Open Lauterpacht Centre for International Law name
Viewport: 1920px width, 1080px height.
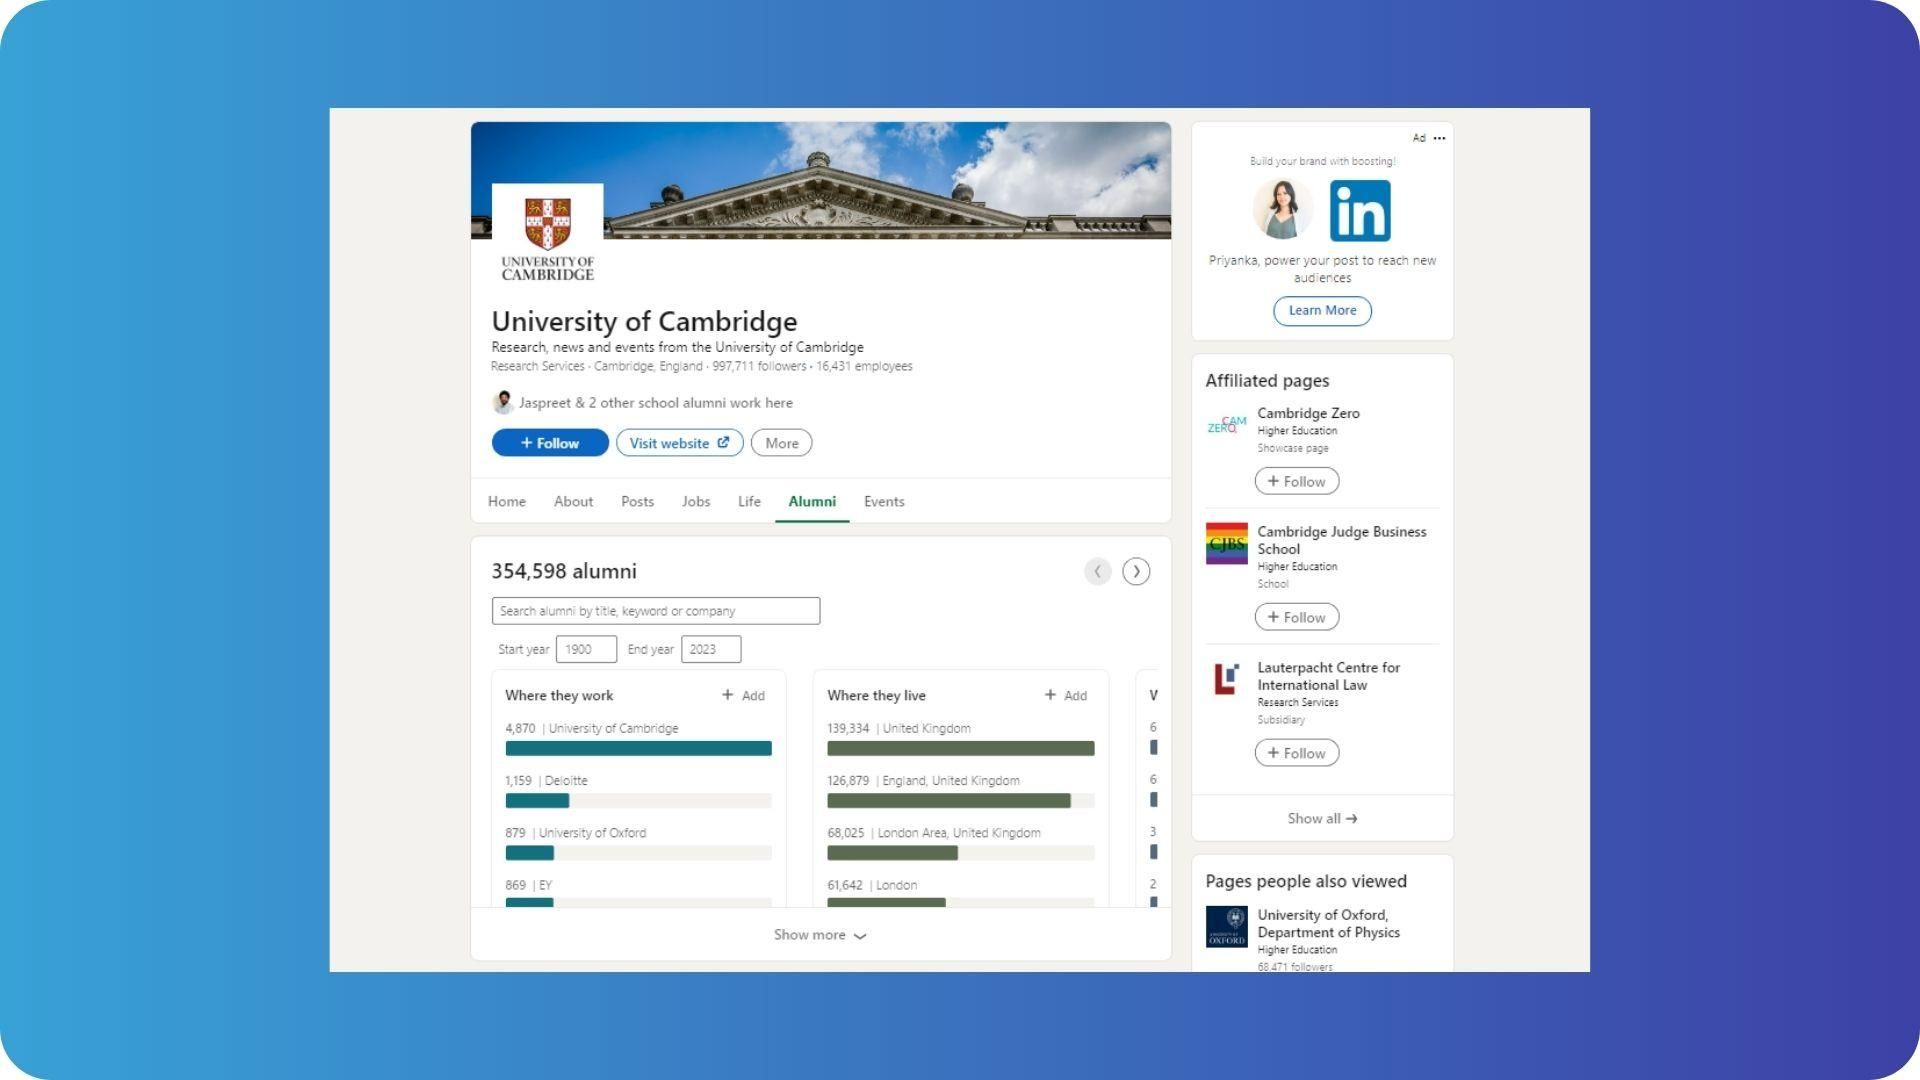pyautogui.click(x=1329, y=677)
